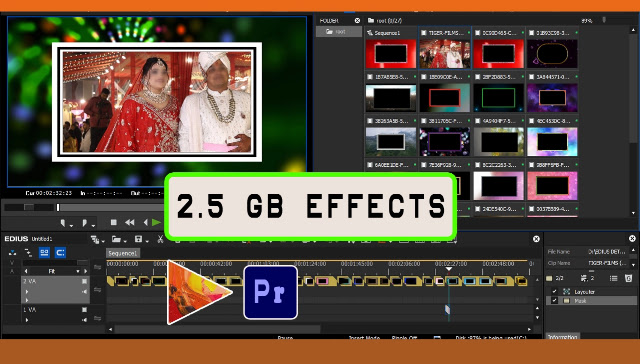Image resolution: width=640 pixels, height=364 pixels.
Task: Click the bin scroll-down arrow
Action: (634, 213)
